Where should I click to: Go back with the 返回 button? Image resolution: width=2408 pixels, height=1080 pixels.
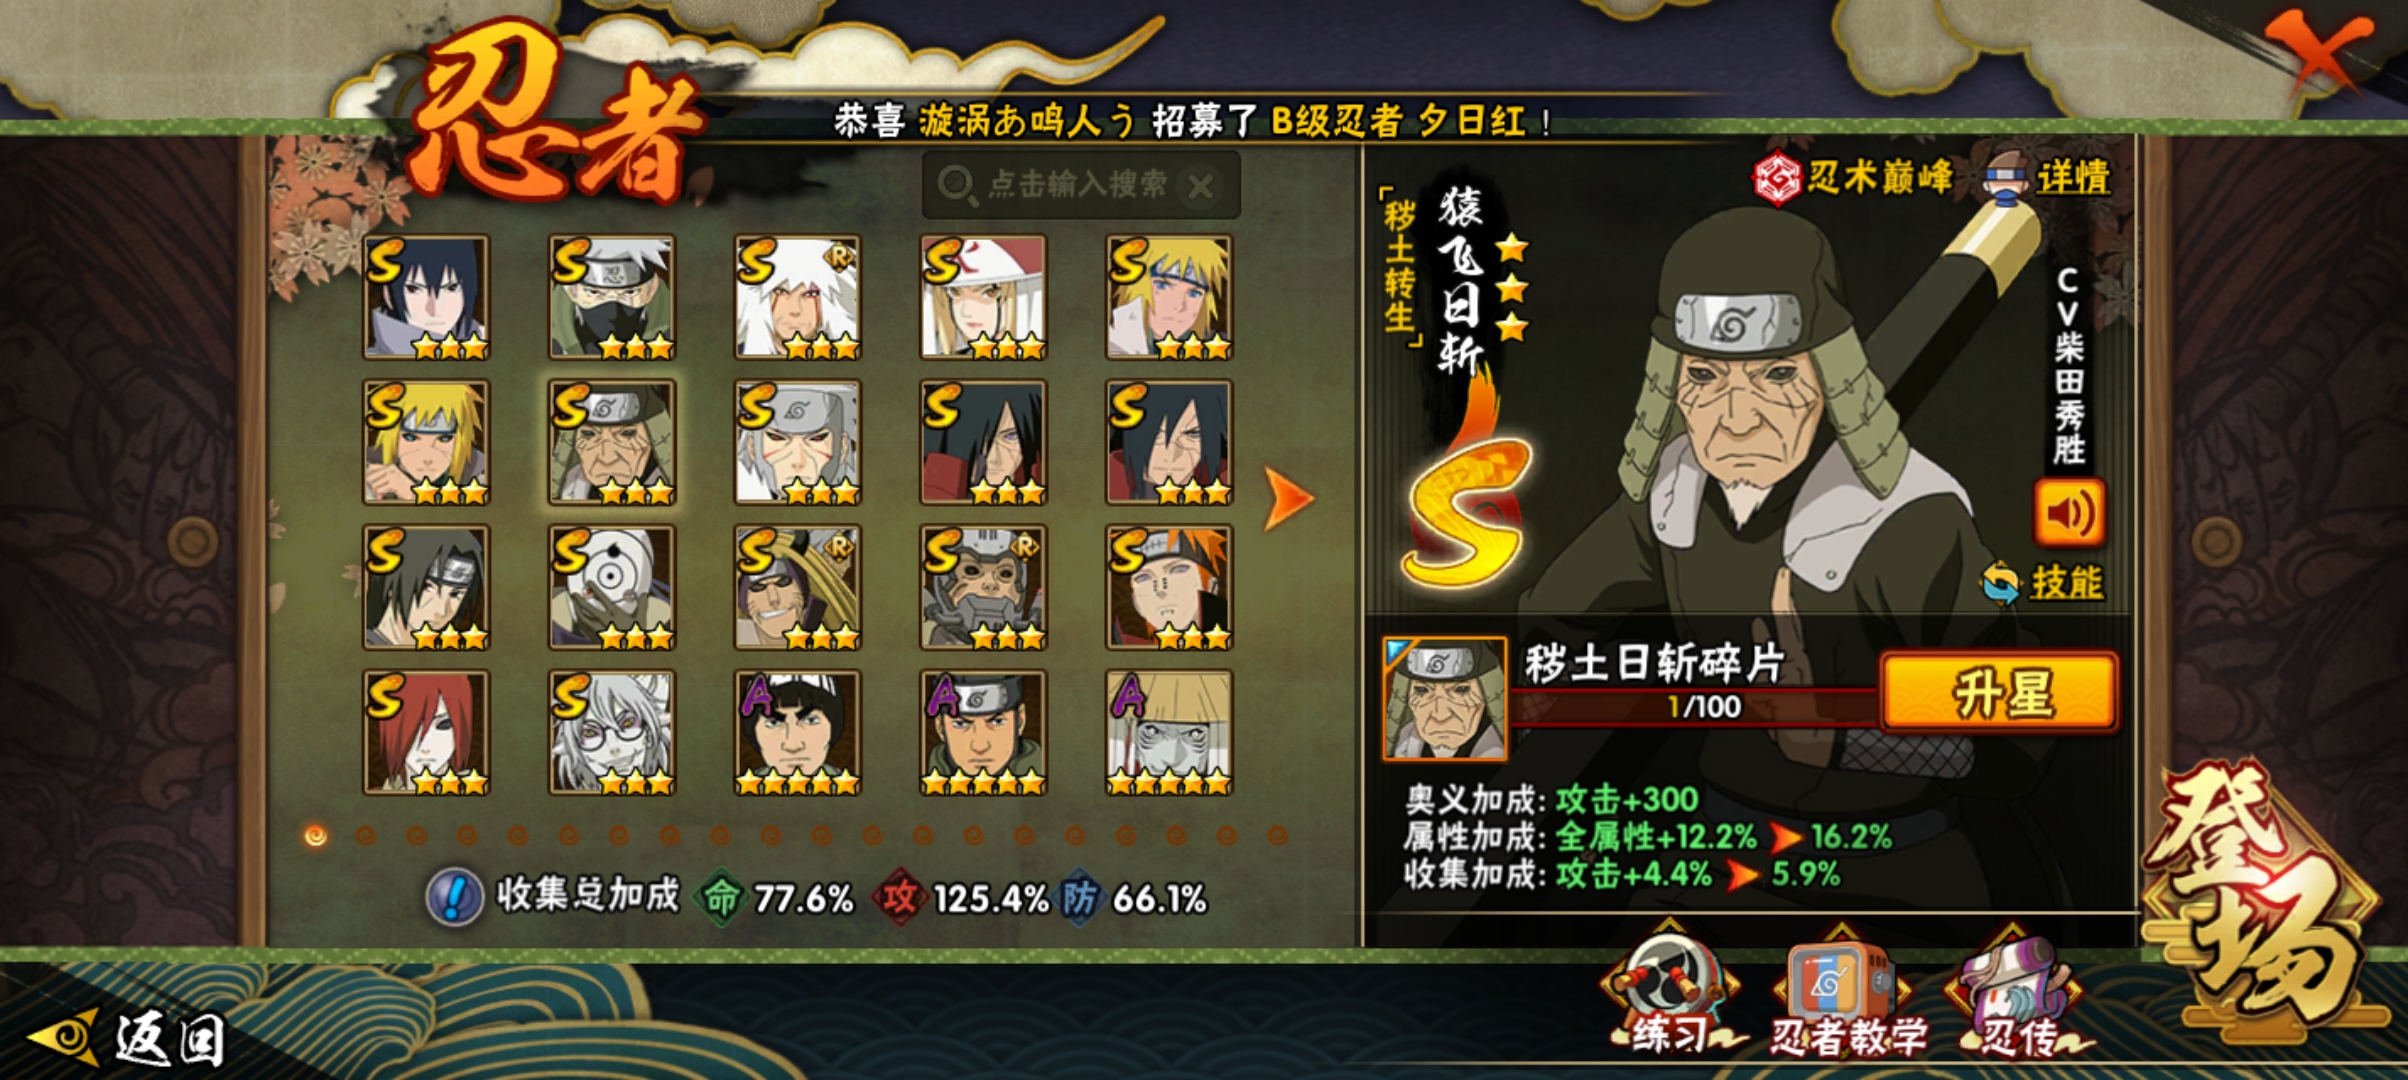click(126, 1039)
